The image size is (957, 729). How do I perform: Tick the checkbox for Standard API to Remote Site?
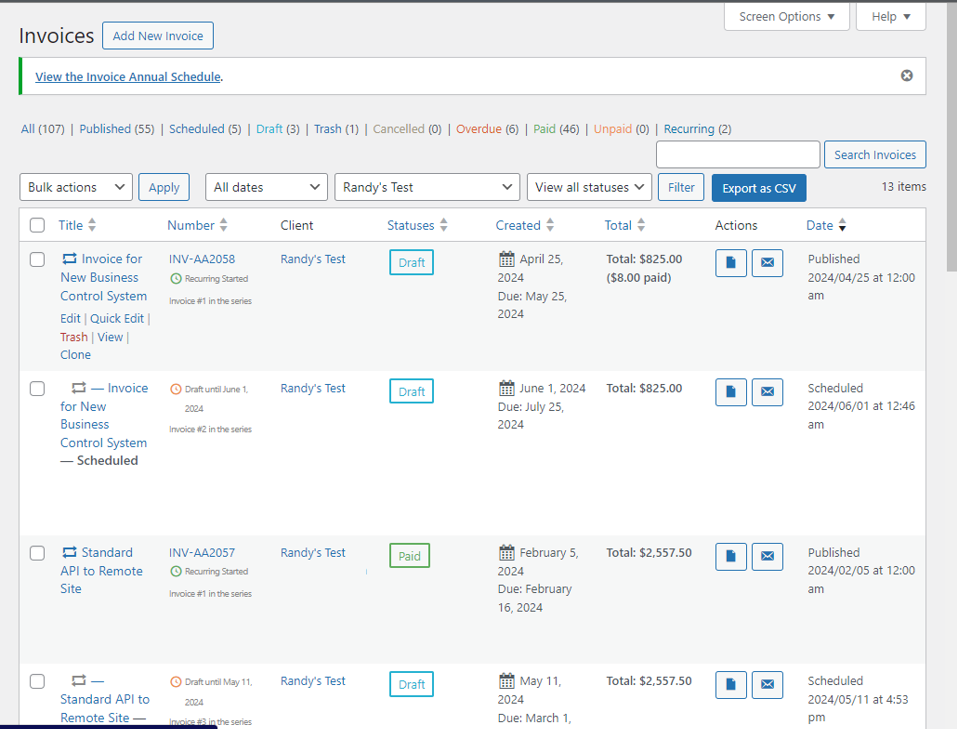click(x=37, y=553)
